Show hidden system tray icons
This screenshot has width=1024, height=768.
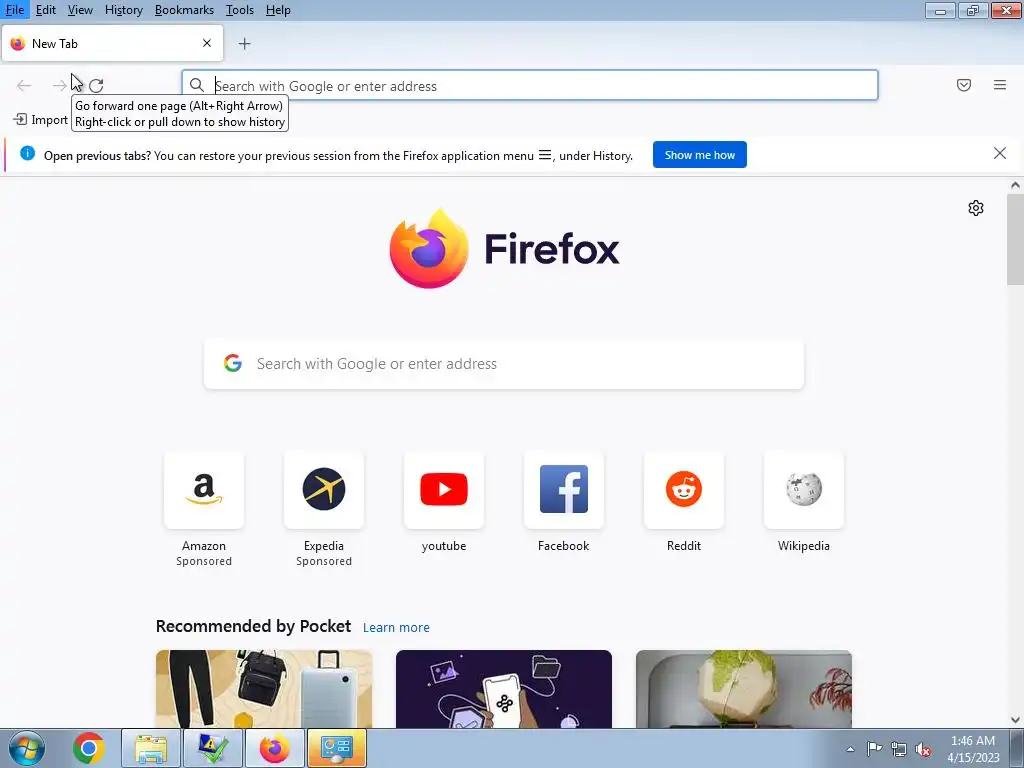coord(850,749)
